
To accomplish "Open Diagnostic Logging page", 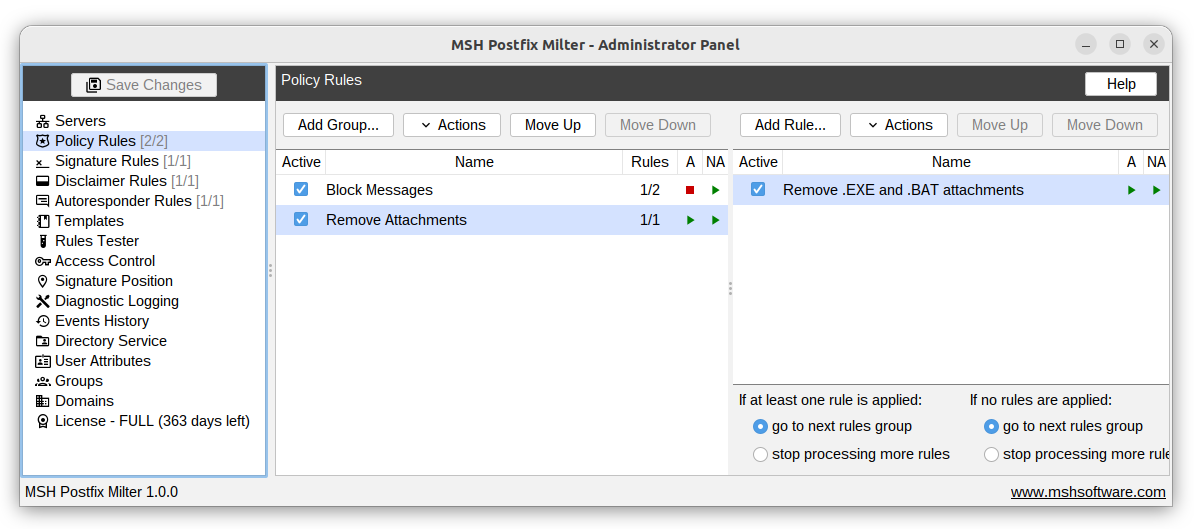I will coord(117,301).
